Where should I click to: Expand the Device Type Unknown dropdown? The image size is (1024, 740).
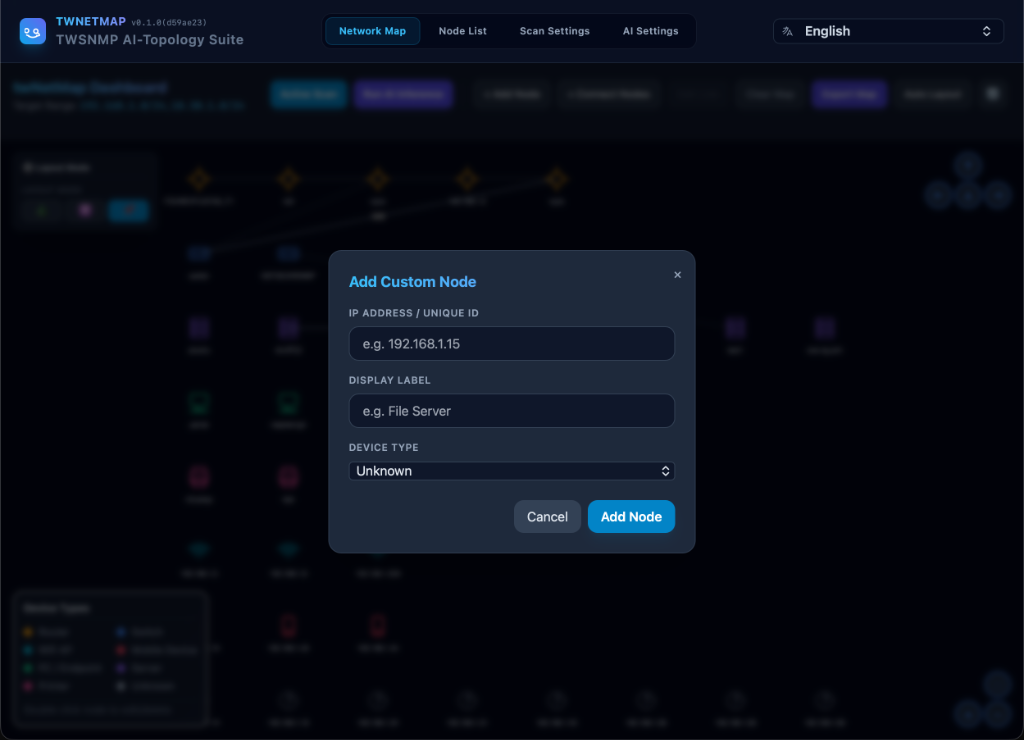coord(511,471)
